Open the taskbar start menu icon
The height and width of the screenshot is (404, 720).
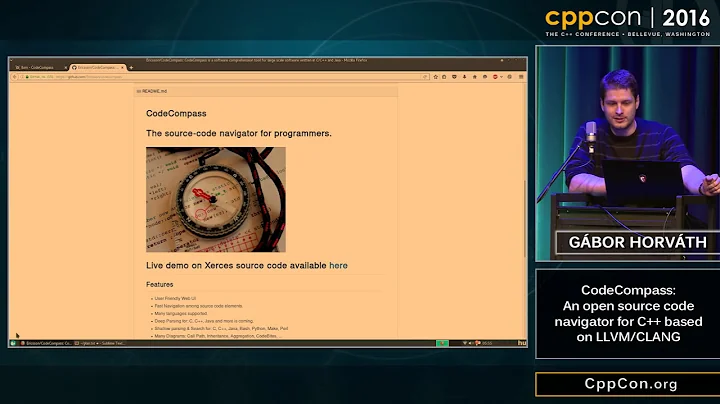coord(13,343)
